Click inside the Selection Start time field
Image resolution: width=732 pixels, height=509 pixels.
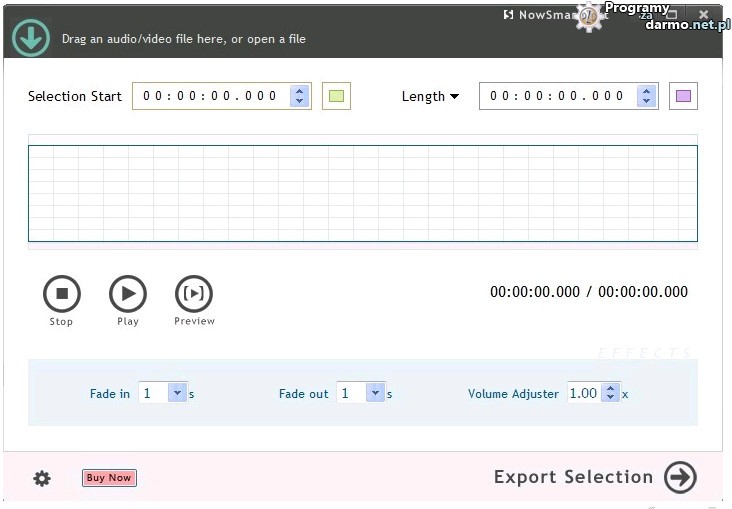pyautogui.click(x=210, y=96)
